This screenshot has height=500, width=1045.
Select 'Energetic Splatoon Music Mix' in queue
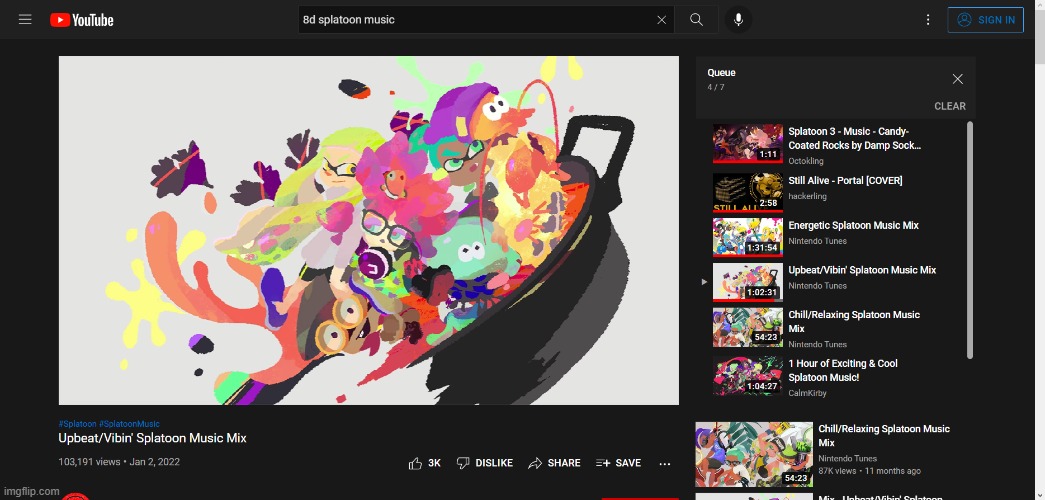point(853,225)
